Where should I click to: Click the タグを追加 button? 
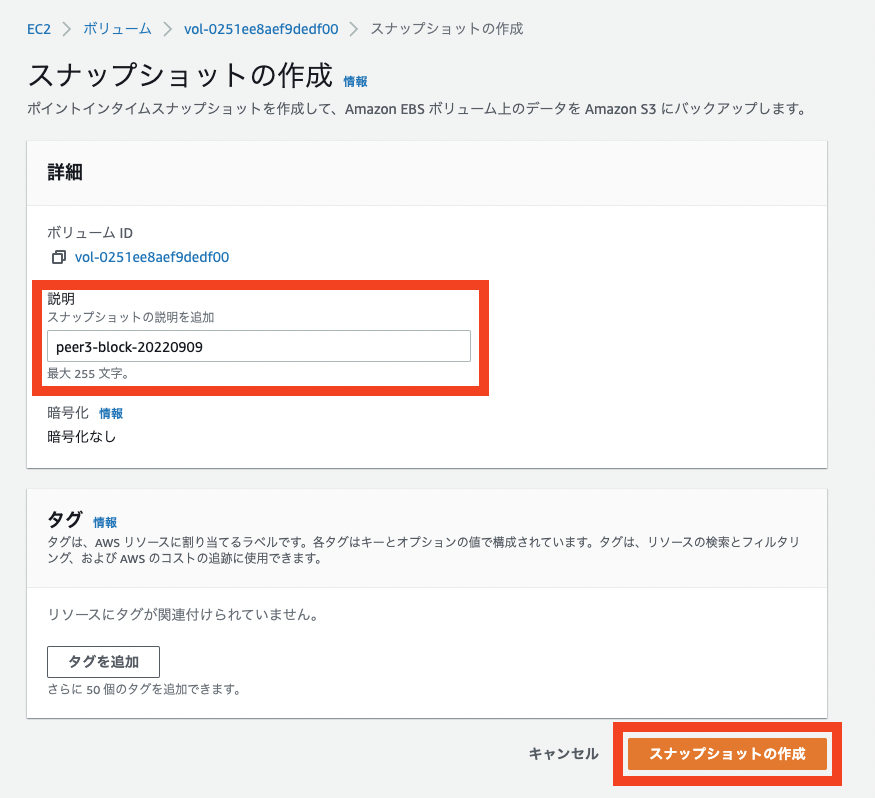point(103,662)
